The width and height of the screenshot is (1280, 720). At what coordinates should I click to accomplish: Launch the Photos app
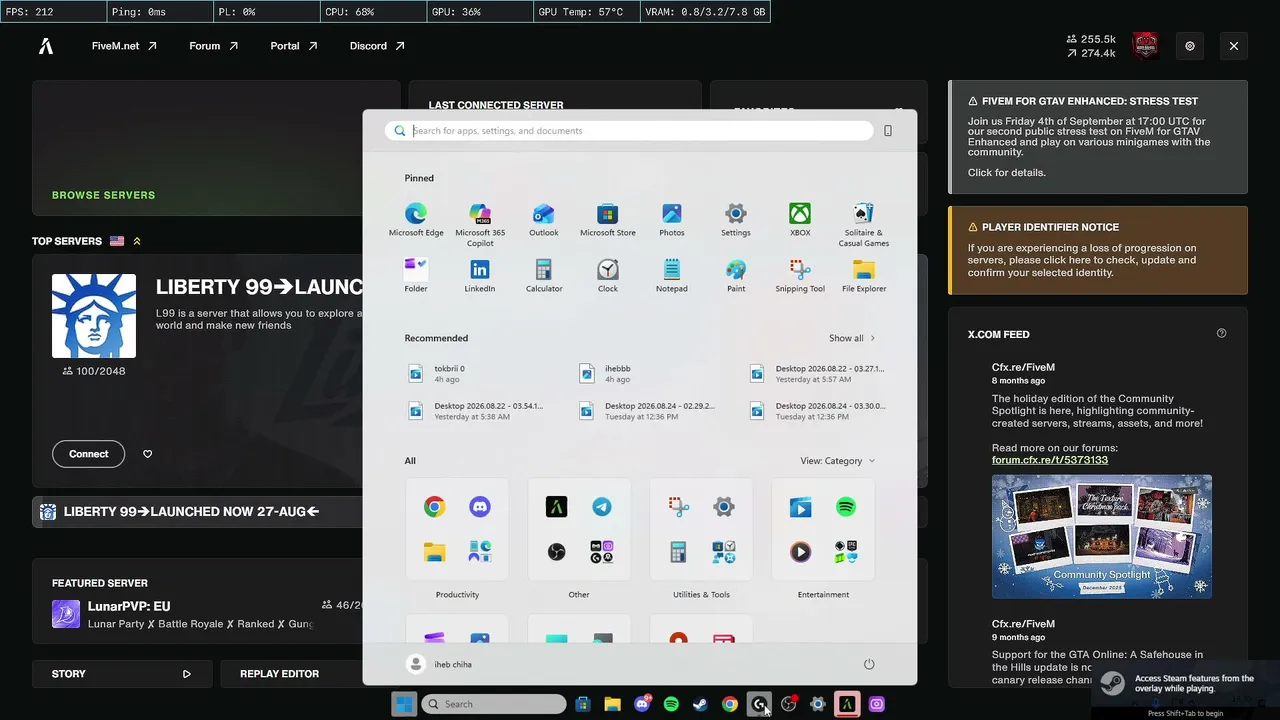click(x=672, y=220)
